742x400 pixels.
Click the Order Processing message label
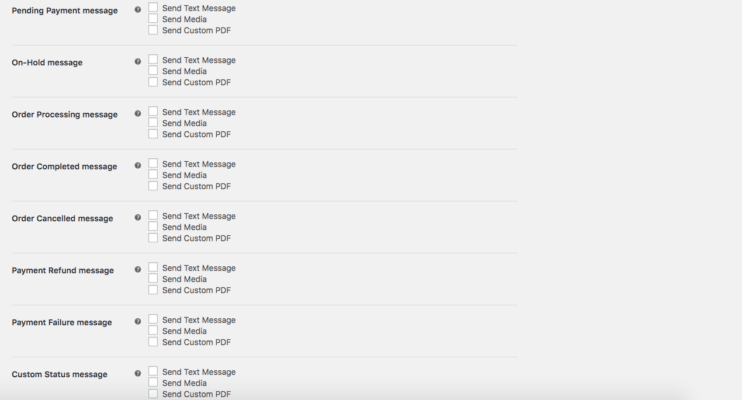click(65, 115)
